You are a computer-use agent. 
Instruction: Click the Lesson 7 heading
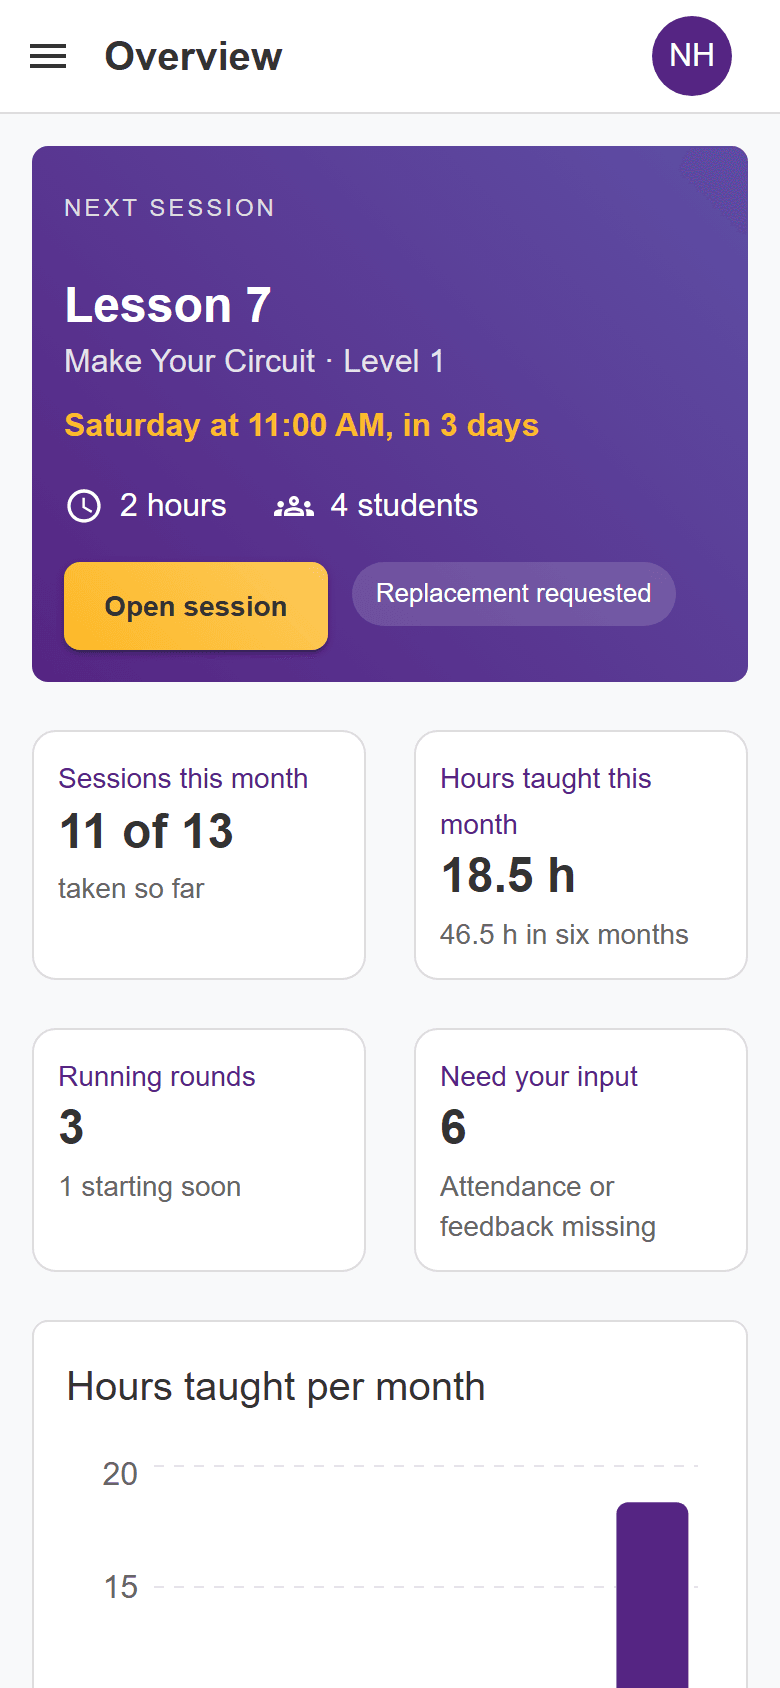(168, 305)
